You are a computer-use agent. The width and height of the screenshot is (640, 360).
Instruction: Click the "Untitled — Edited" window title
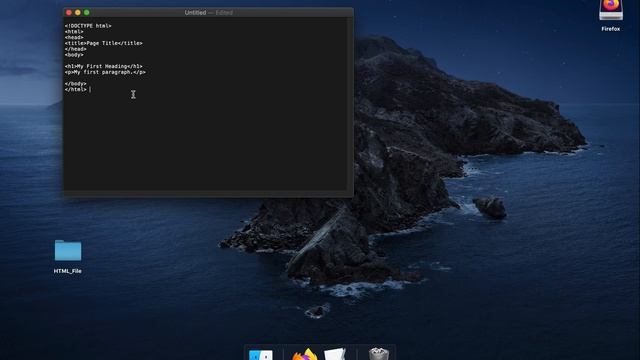pyautogui.click(x=209, y=13)
